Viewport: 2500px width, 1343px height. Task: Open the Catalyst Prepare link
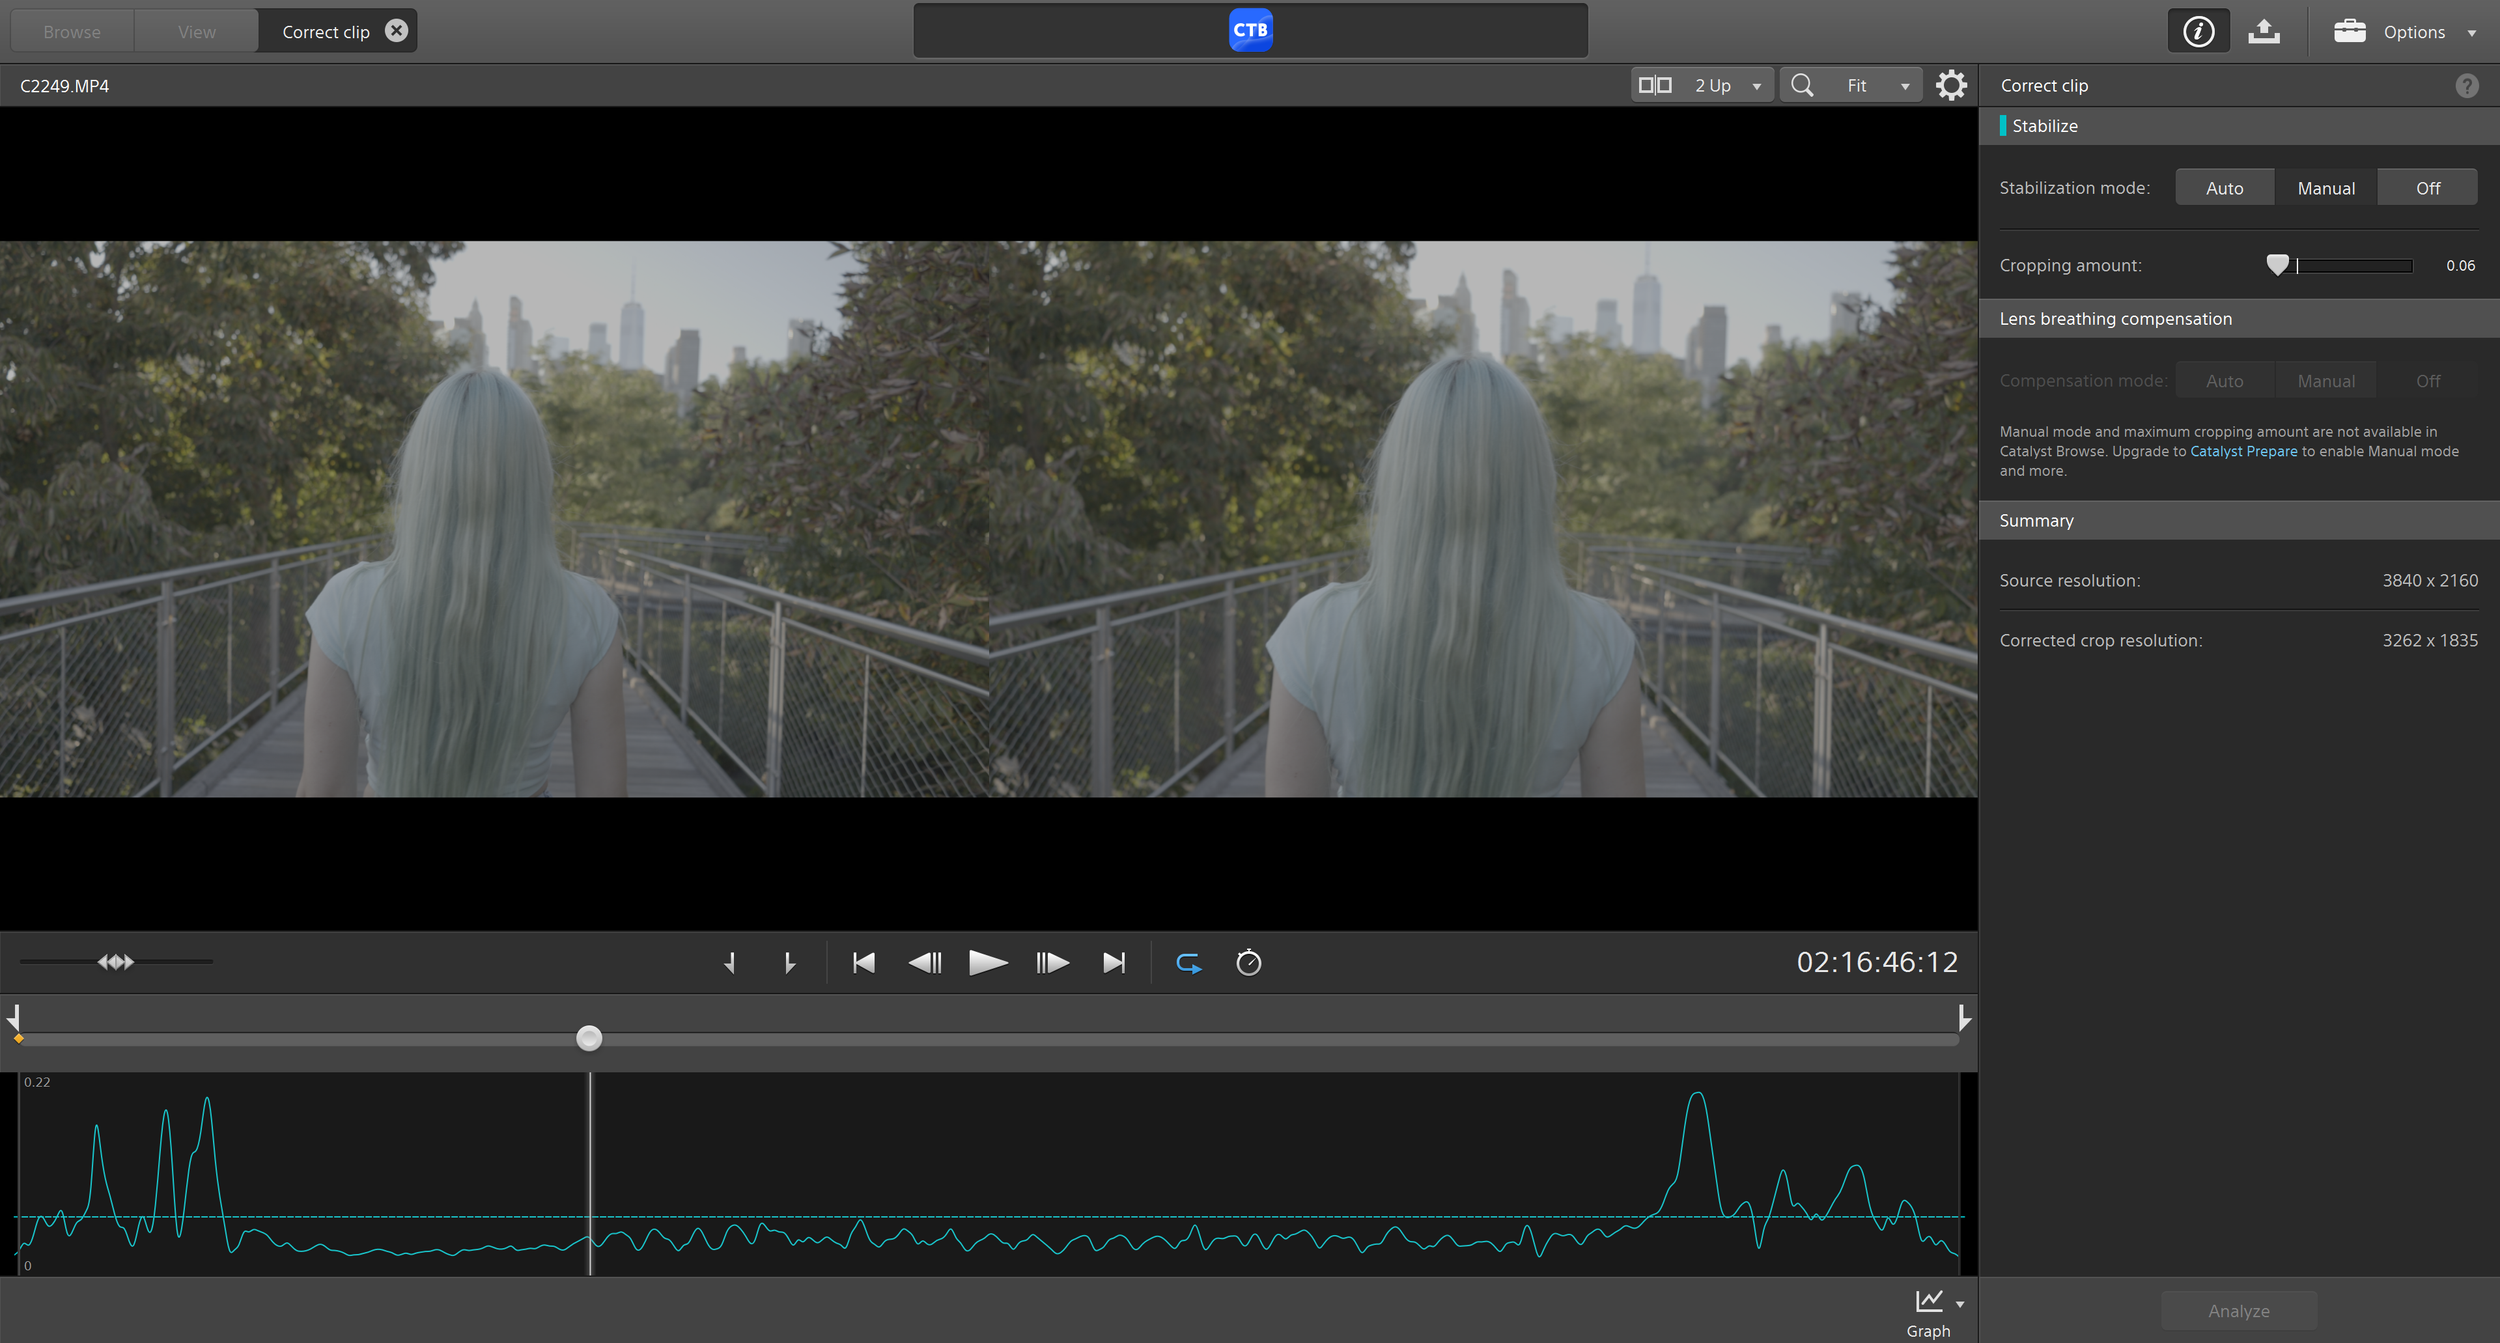2243,451
